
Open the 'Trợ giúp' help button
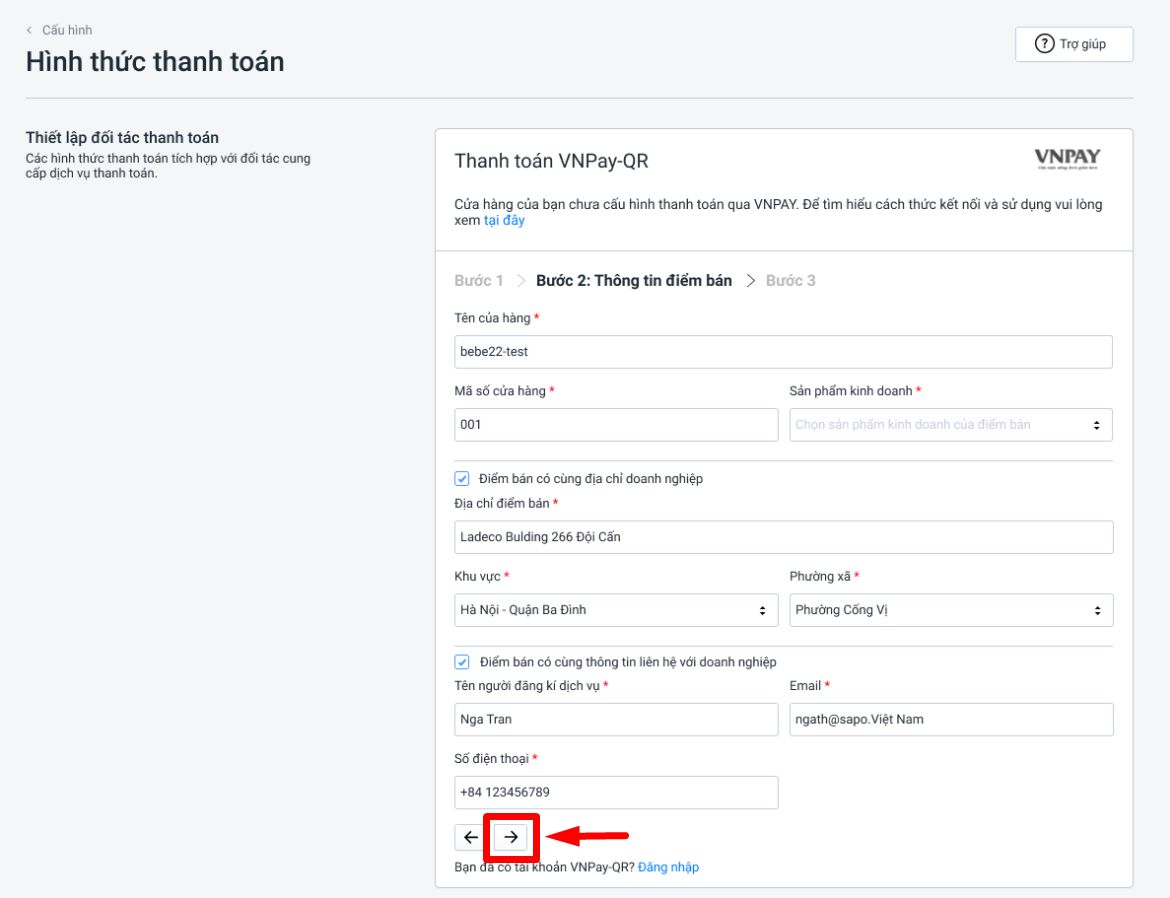click(x=1073, y=44)
